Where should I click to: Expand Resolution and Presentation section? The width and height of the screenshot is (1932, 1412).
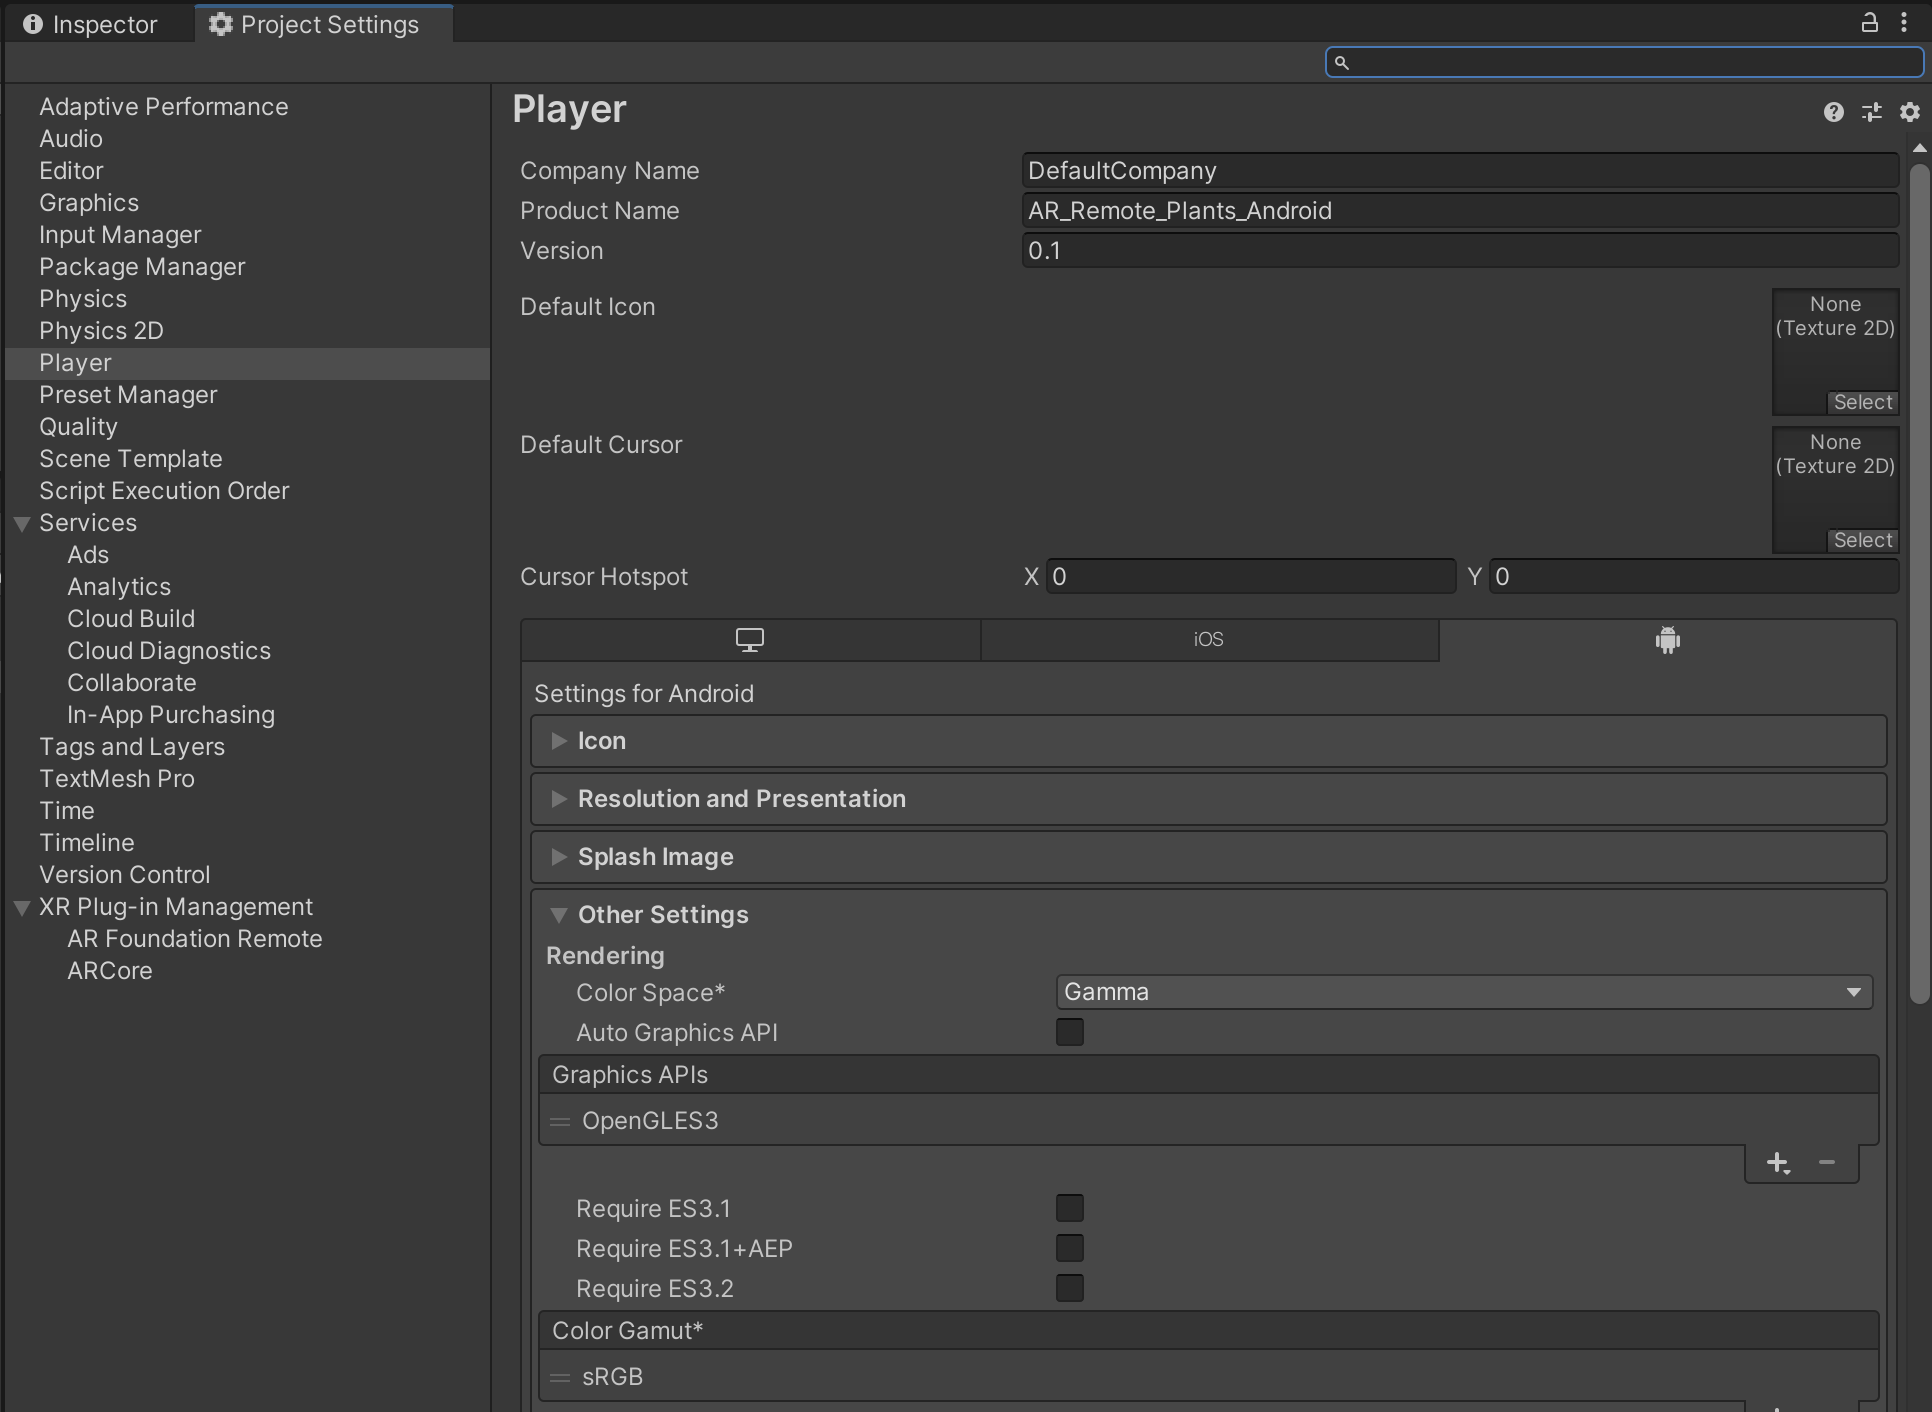1208,799
